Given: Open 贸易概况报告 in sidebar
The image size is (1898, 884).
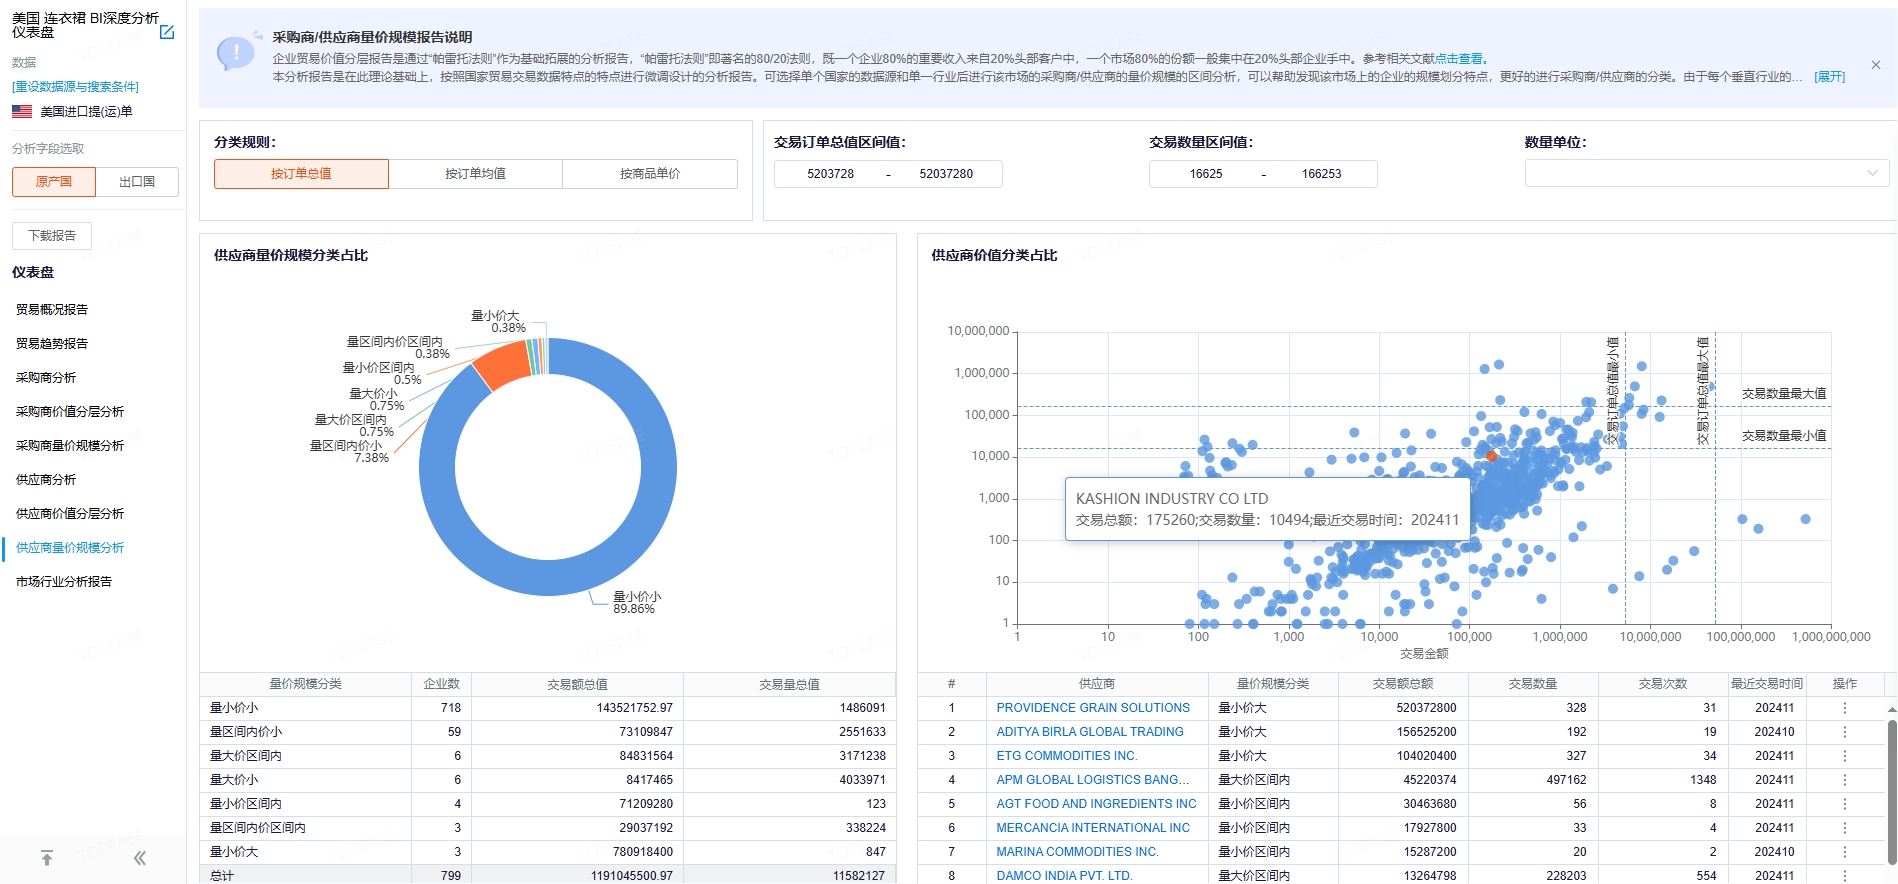Looking at the screenshot, I should (x=52, y=310).
